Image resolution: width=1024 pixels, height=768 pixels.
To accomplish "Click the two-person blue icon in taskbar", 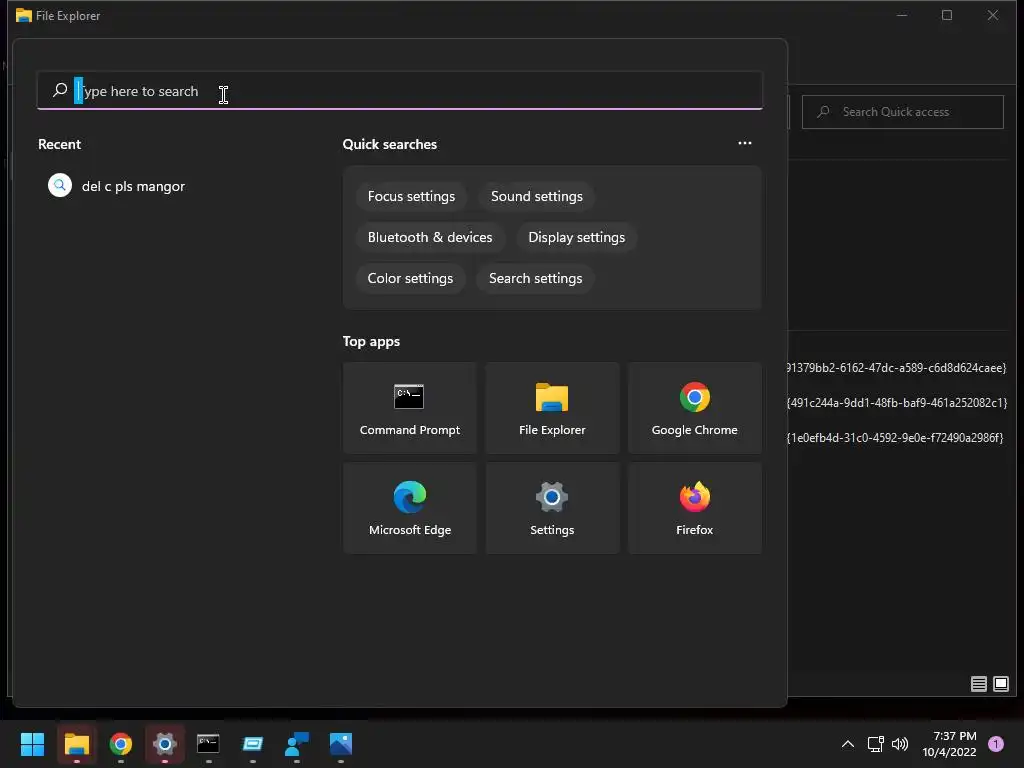I will pos(297,744).
